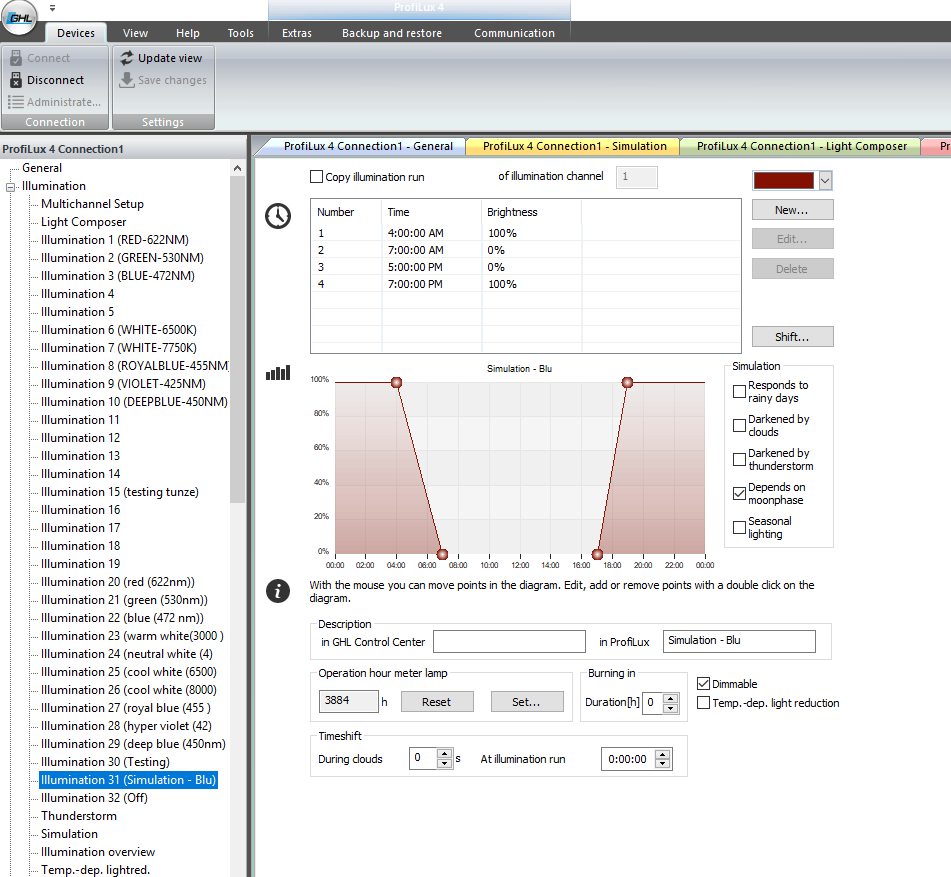Screen dimensions: 951x877
Task: Click the clock icon beside the time table
Action: click(x=278, y=216)
